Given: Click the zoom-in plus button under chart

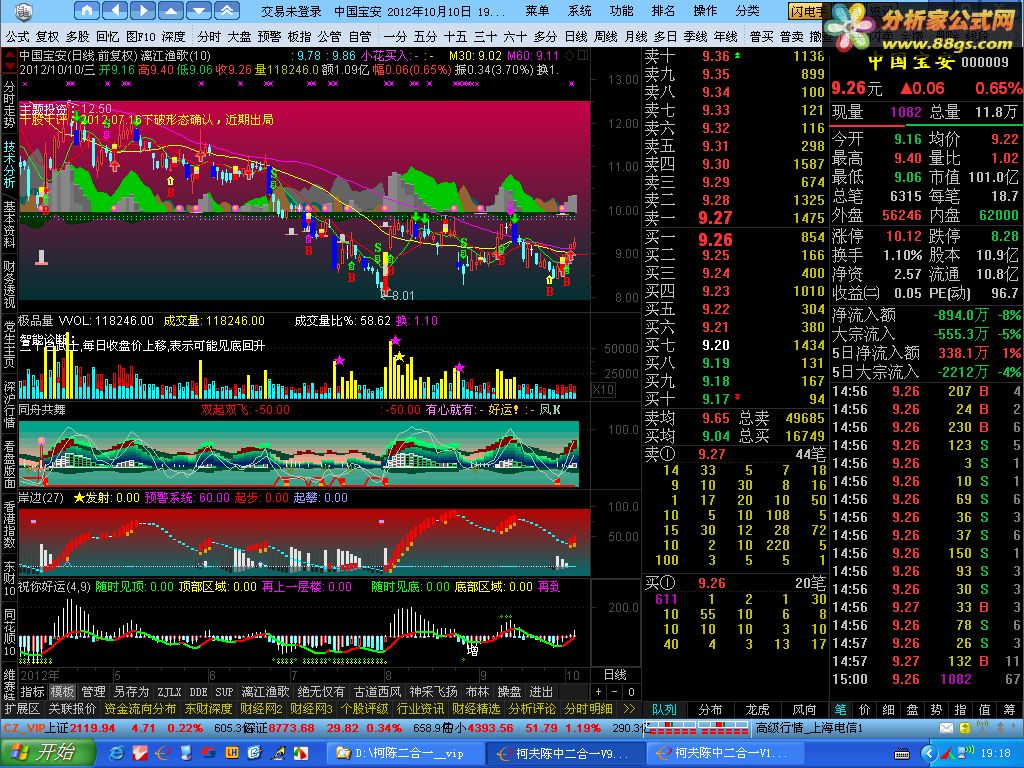Looking at the screenshot, I should (x=599, y=692).
